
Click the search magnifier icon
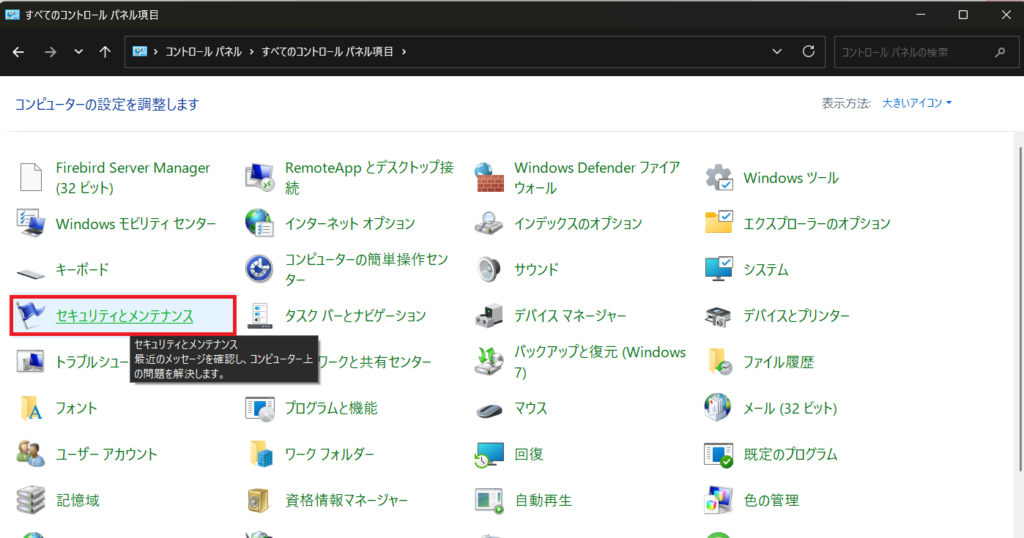click(1000, 52)
